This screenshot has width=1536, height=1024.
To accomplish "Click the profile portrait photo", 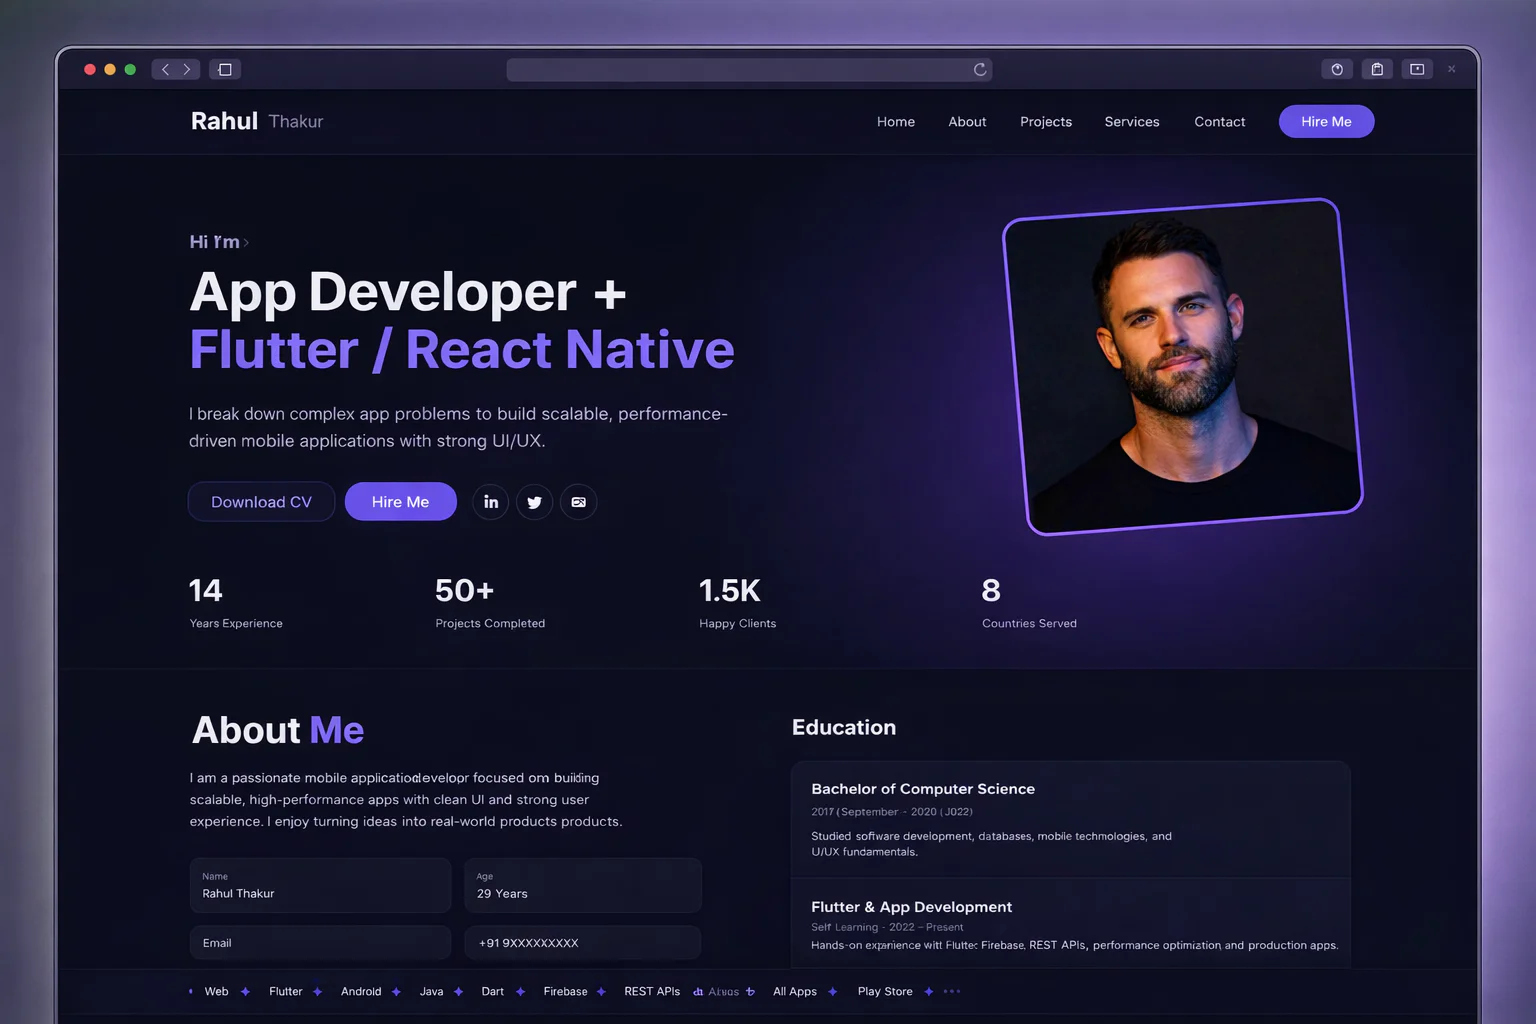I will coord(1183,366).
